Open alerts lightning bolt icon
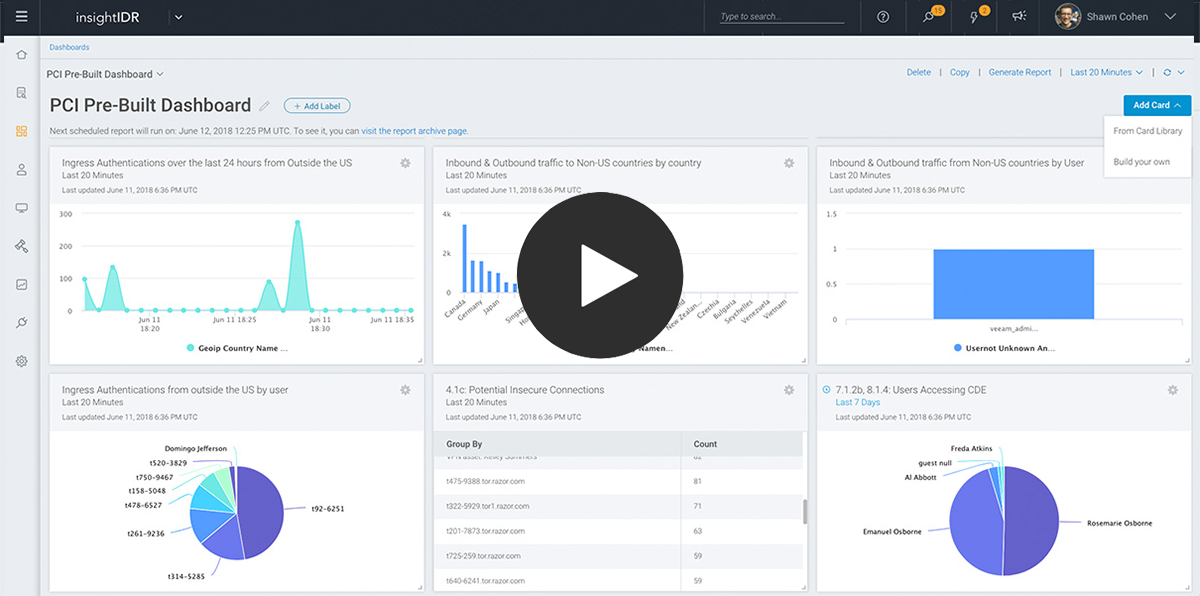The width and height of the screenshot is (1200, 596). [975, 16]
